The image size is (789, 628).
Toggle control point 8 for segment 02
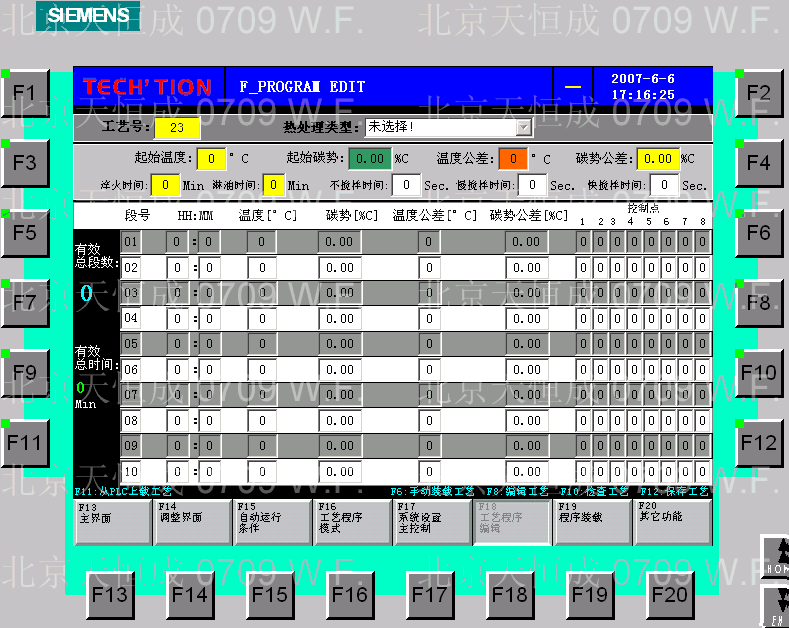point(702,267)
